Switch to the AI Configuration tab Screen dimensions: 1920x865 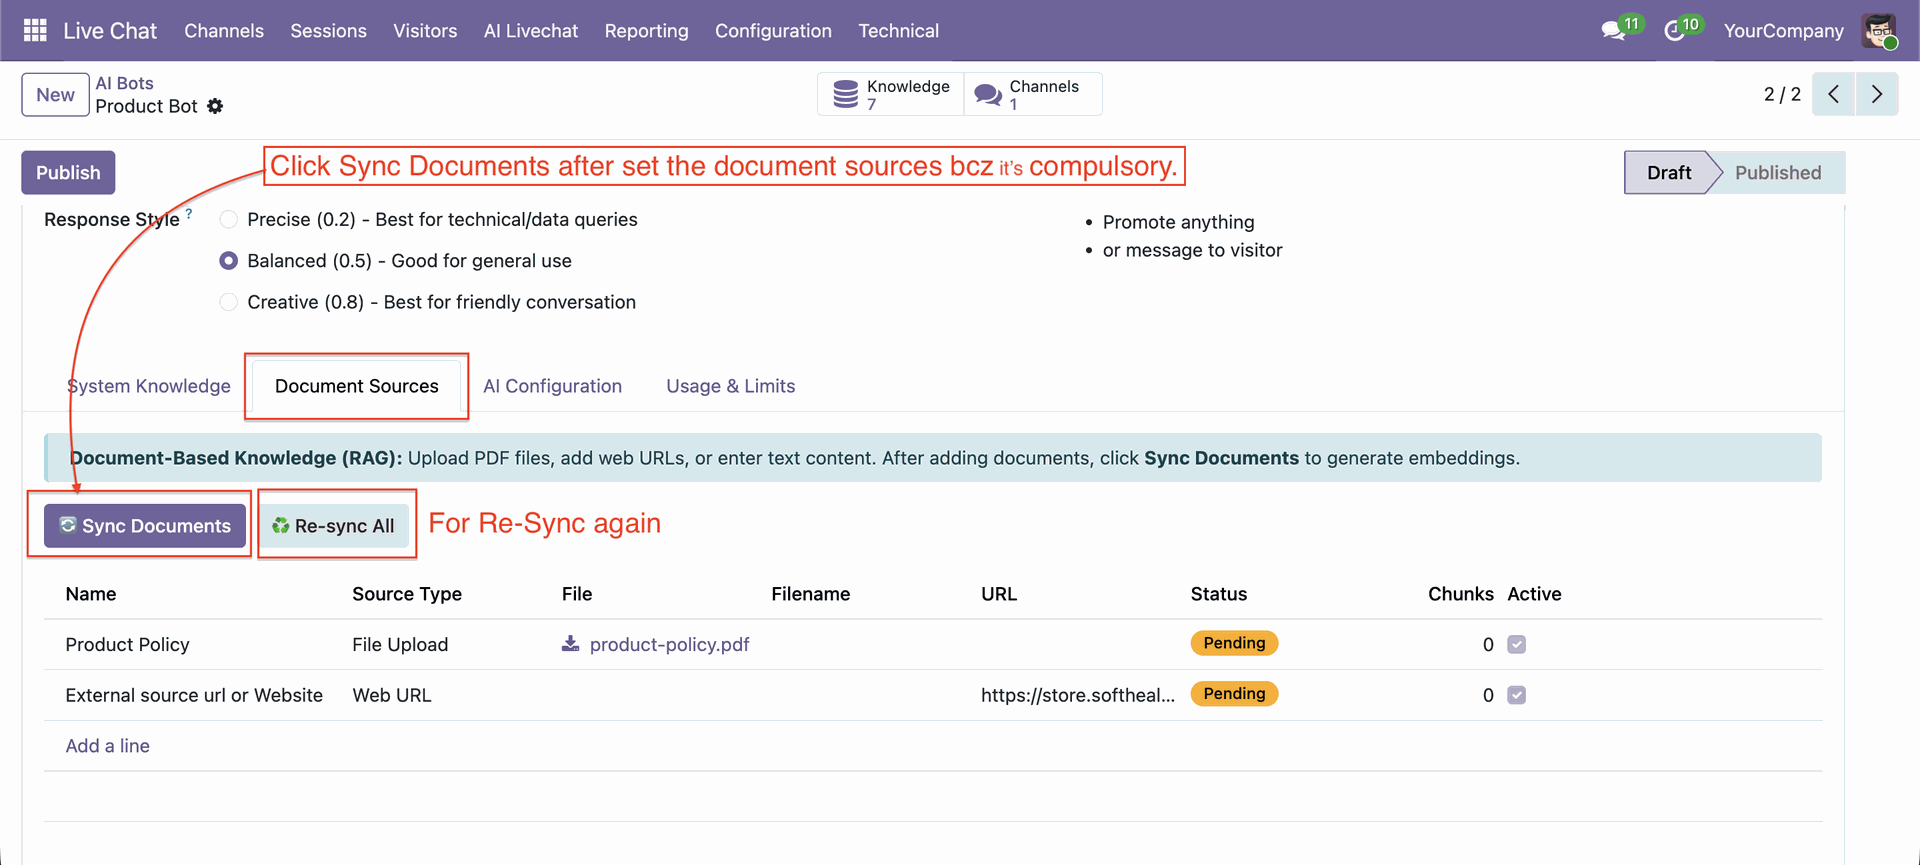[x=552, y=386]
